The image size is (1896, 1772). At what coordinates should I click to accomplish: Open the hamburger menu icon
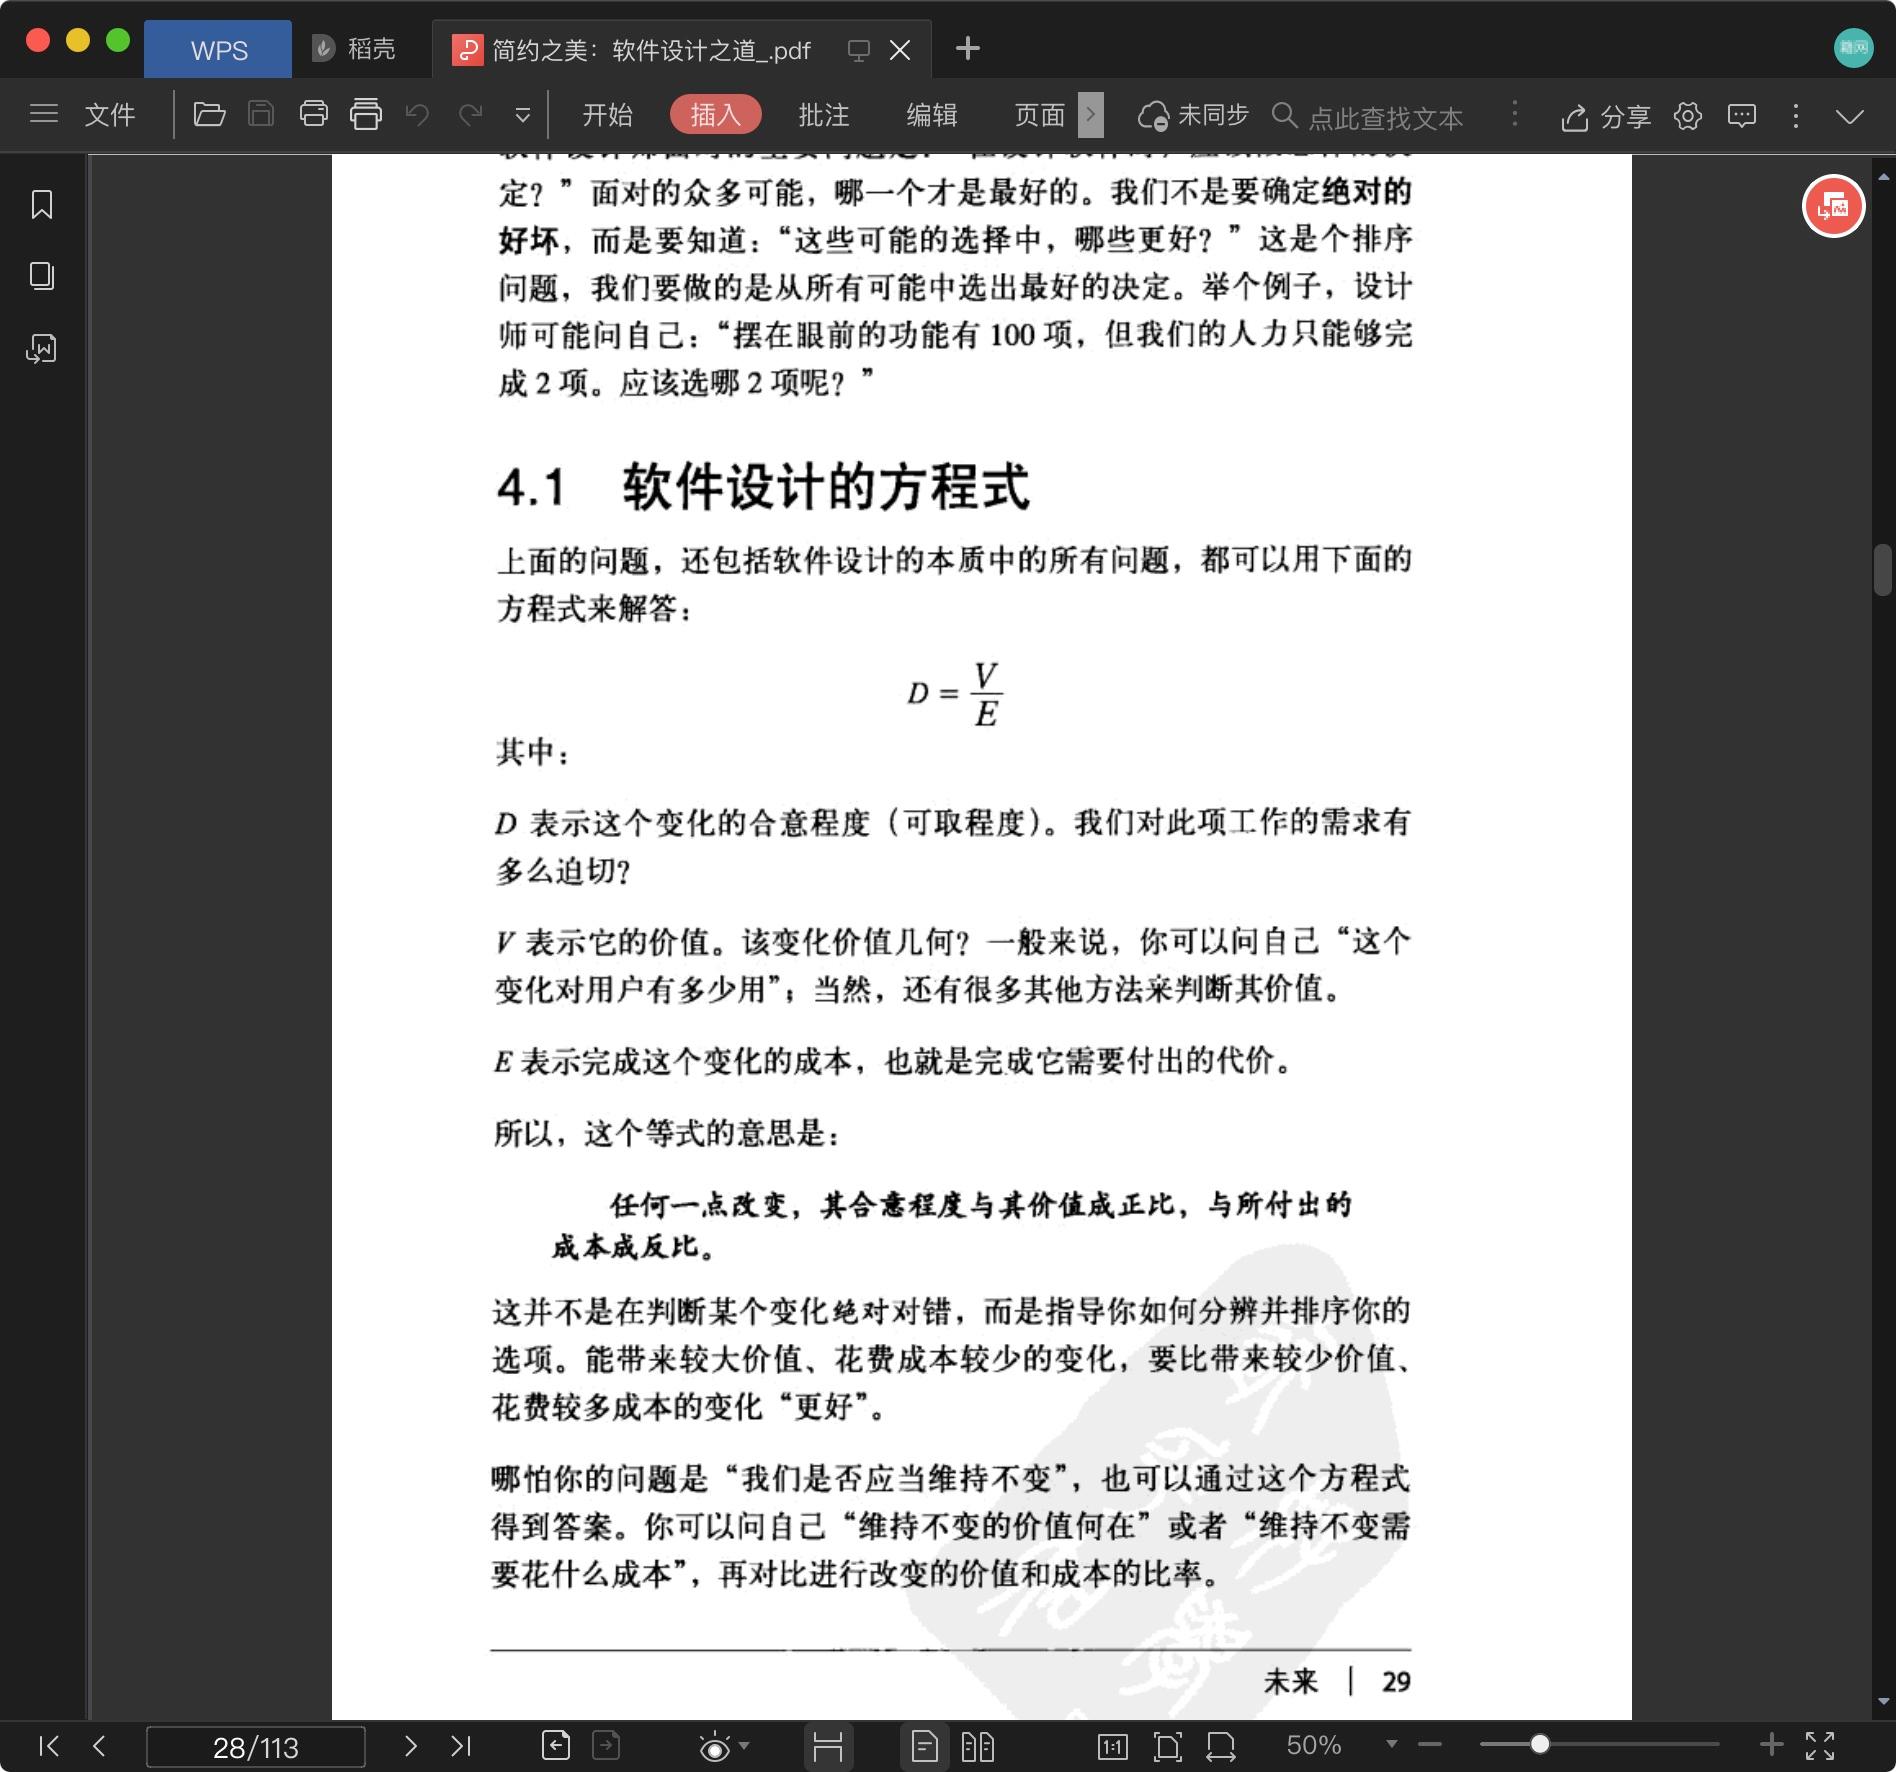43,114
